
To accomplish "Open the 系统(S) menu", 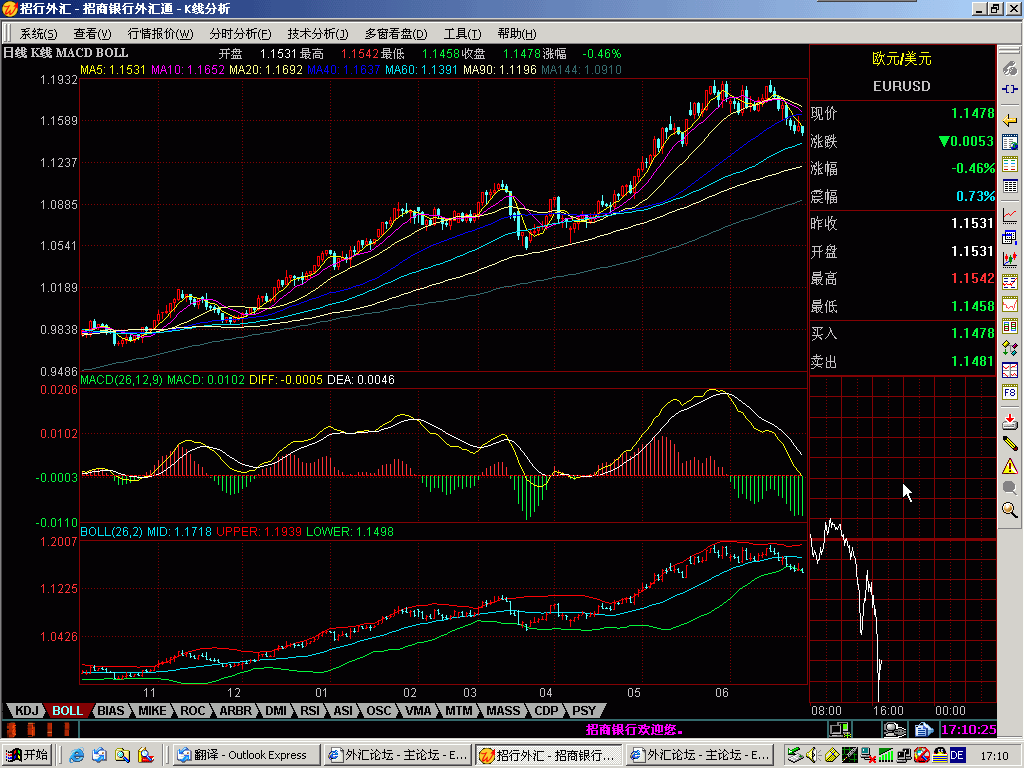I will (39, 33).
